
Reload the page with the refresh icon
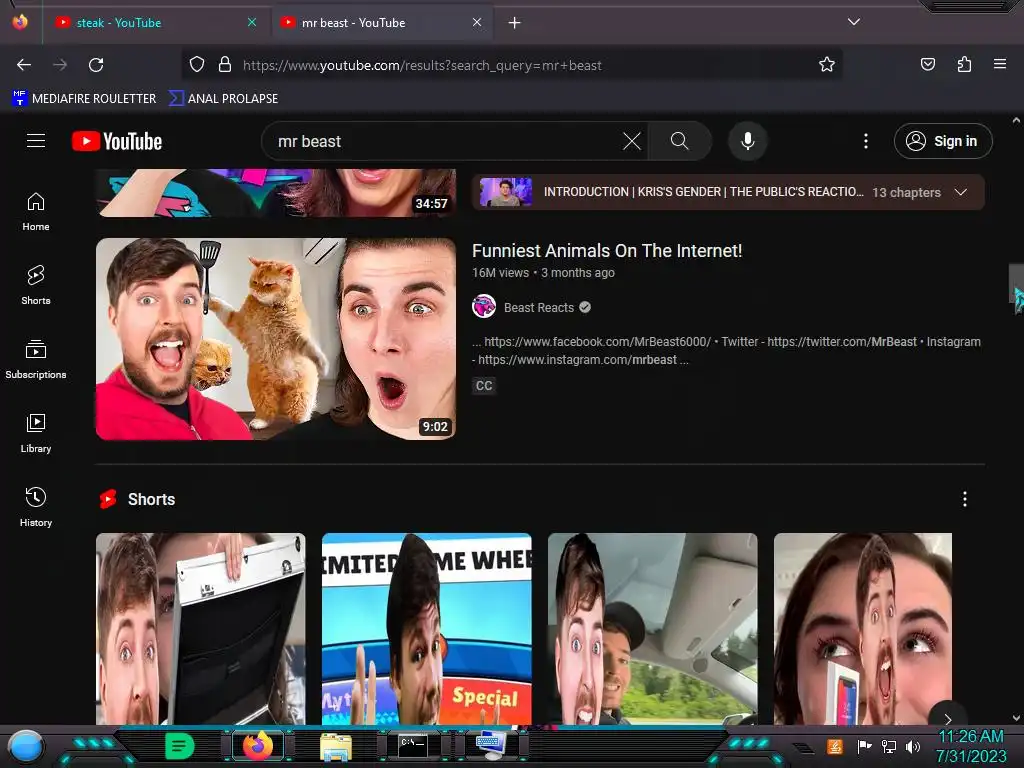[96, 65]
